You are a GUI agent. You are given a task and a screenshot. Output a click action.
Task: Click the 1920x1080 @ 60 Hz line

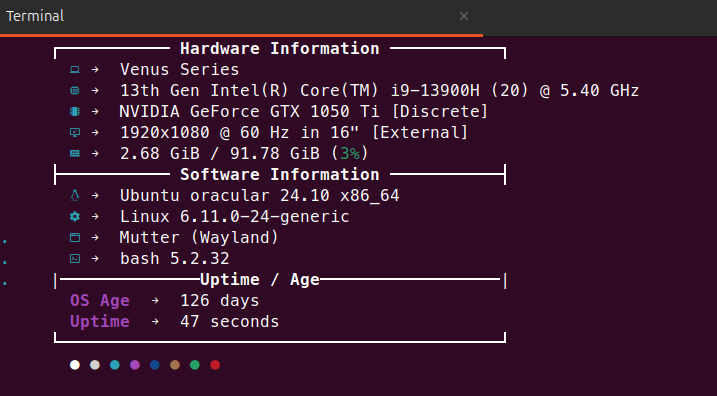click(x=294, y=133)
